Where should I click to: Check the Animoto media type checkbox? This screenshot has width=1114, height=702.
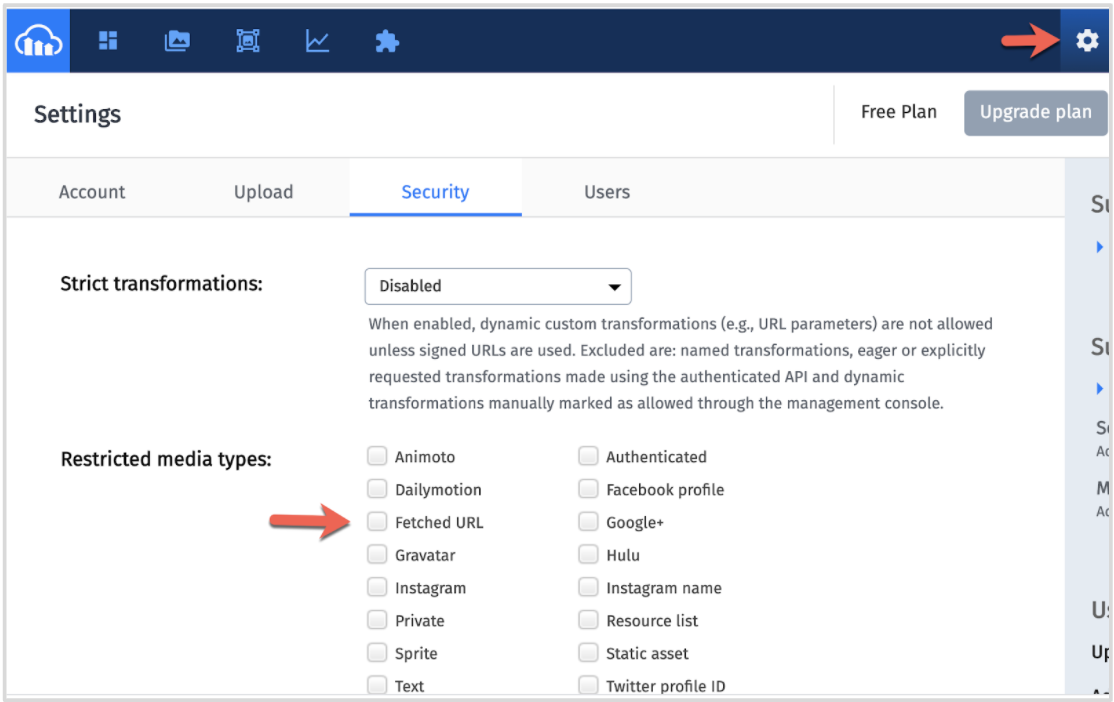(377, 456)
